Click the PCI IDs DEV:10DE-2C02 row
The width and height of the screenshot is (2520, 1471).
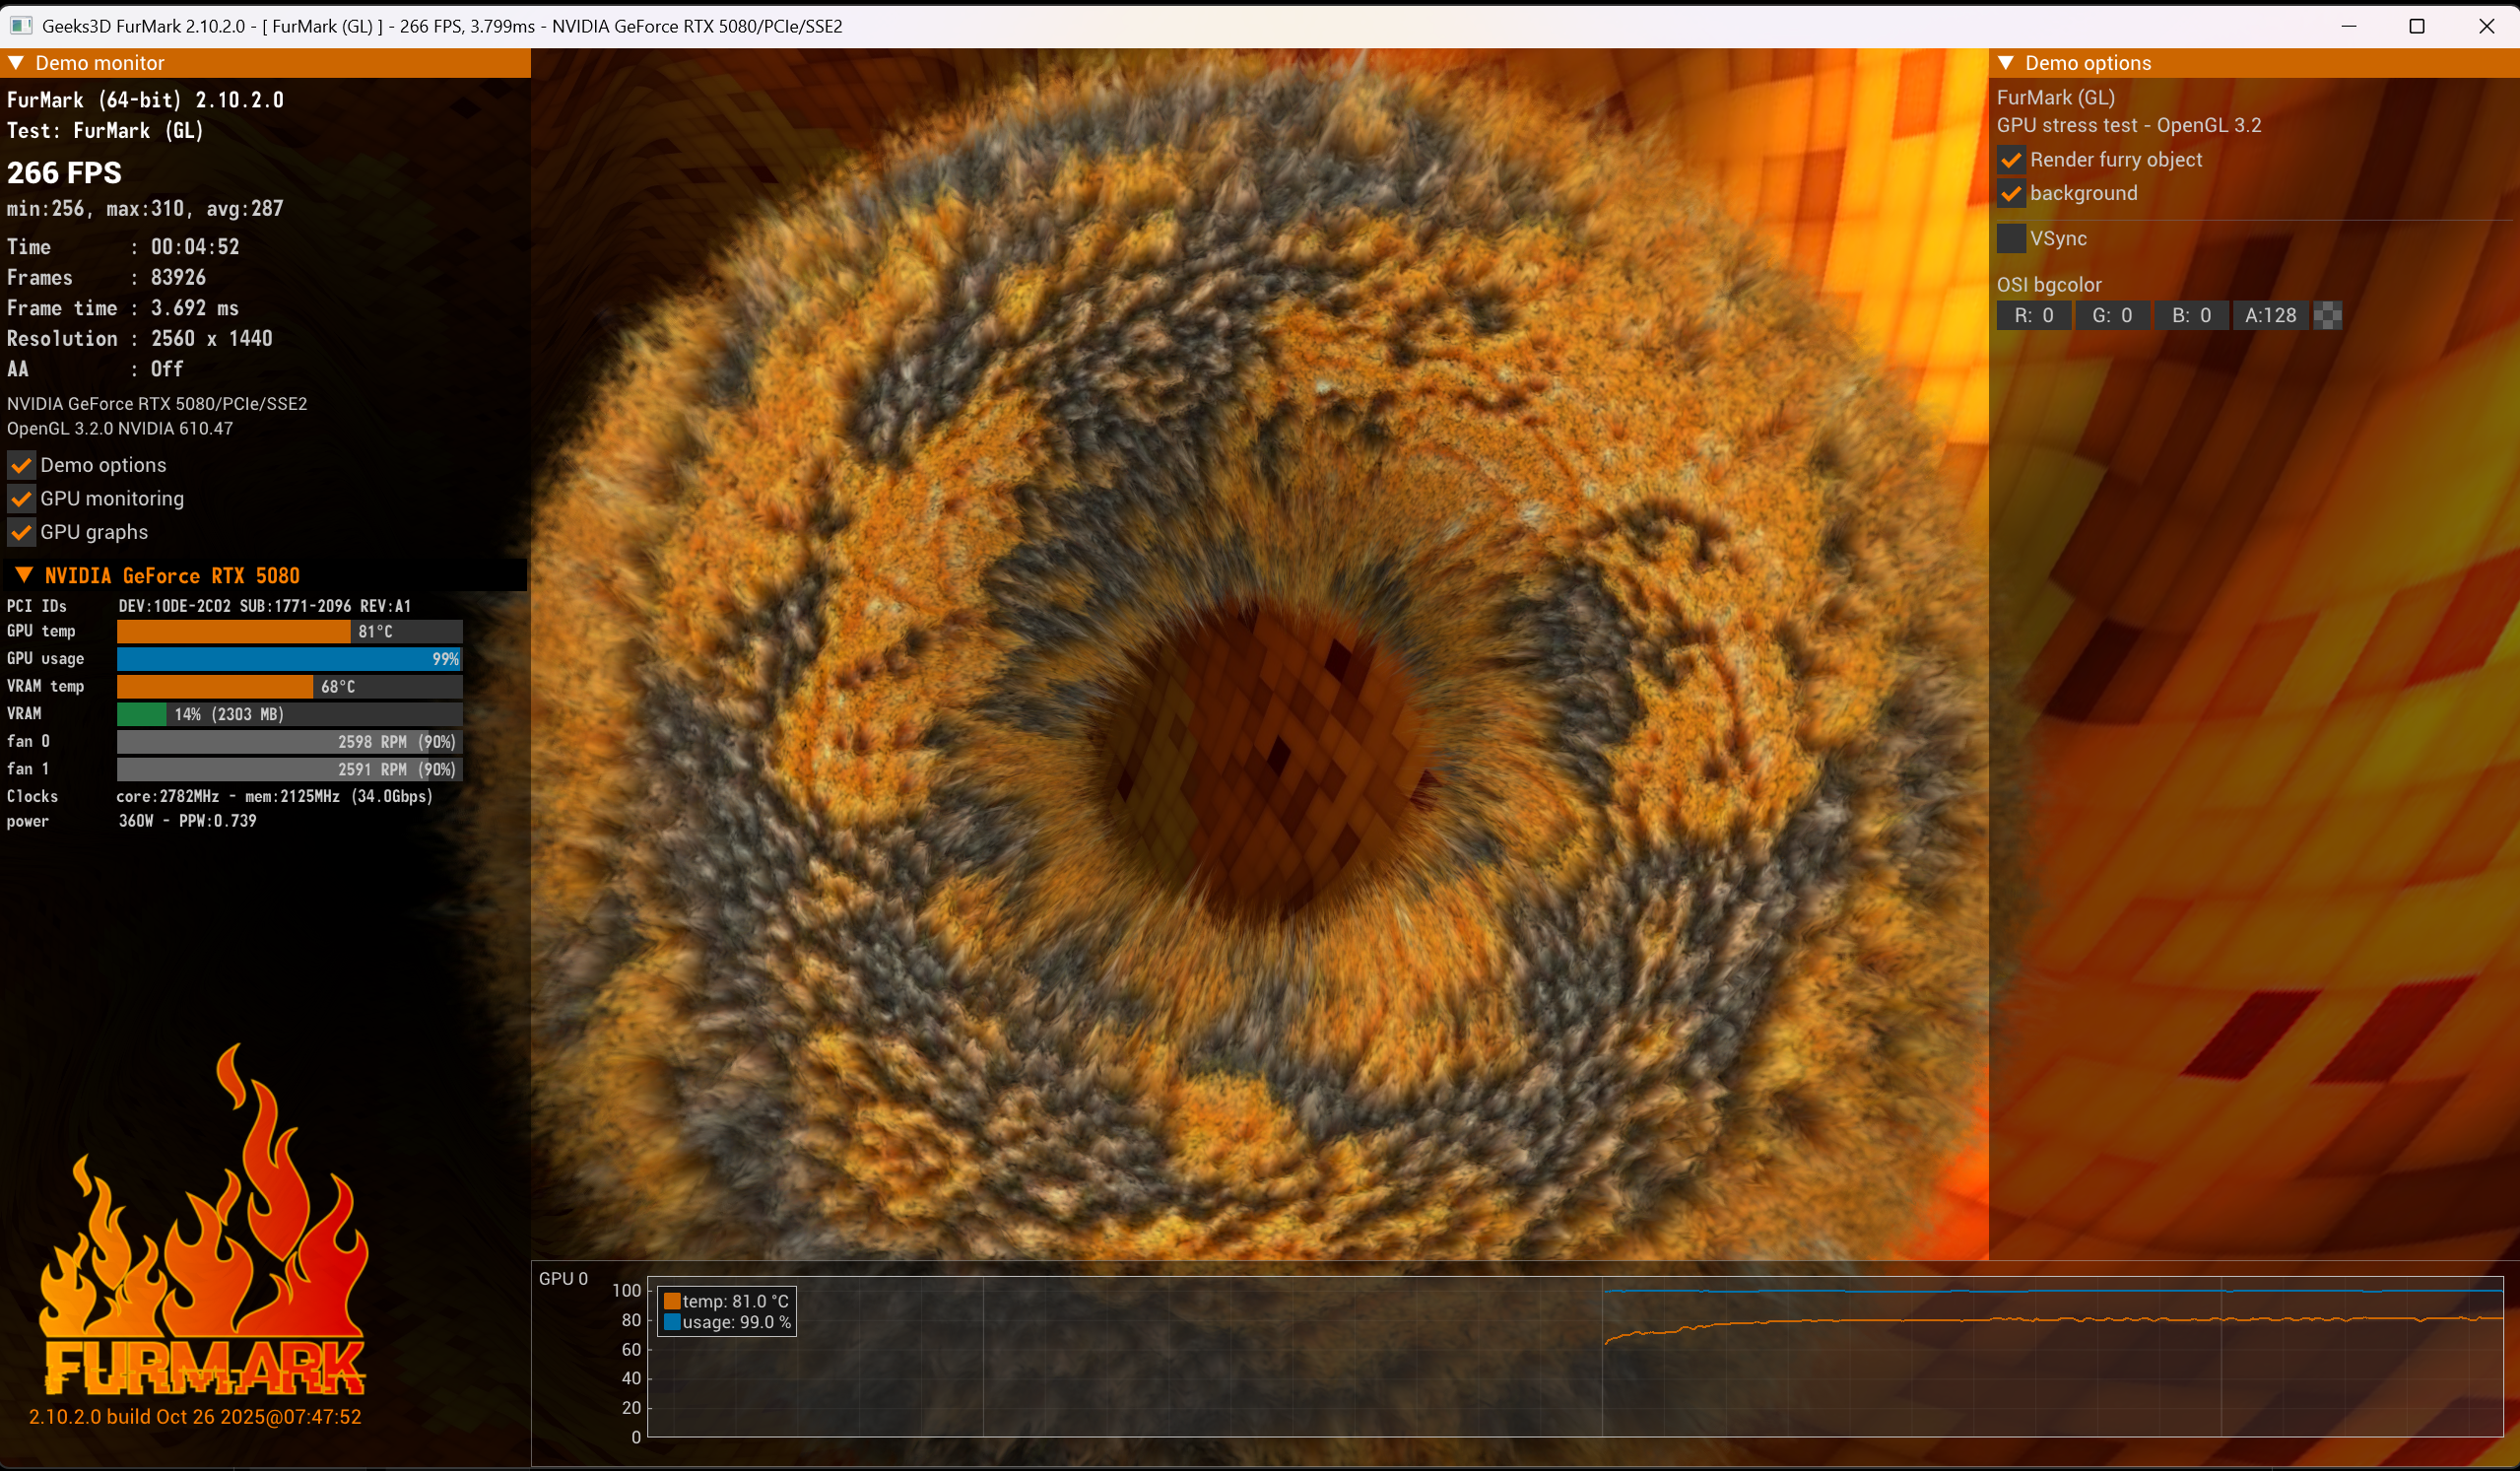(209, 606)
